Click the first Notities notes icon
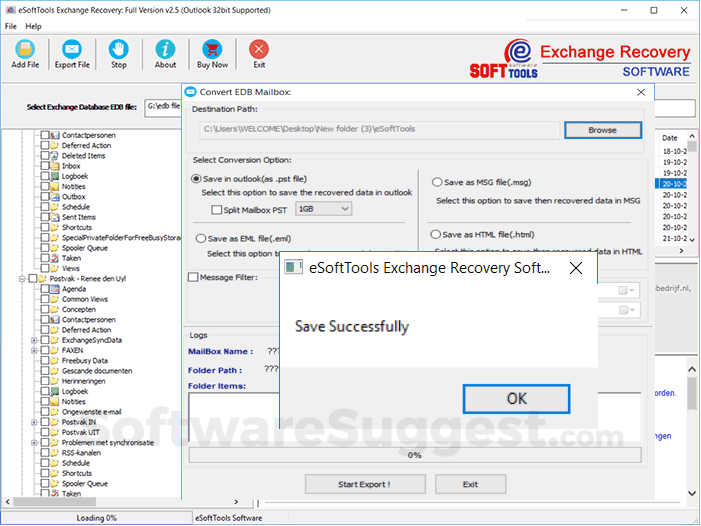This screenshot has height=526, width=701. pos(55,186)
